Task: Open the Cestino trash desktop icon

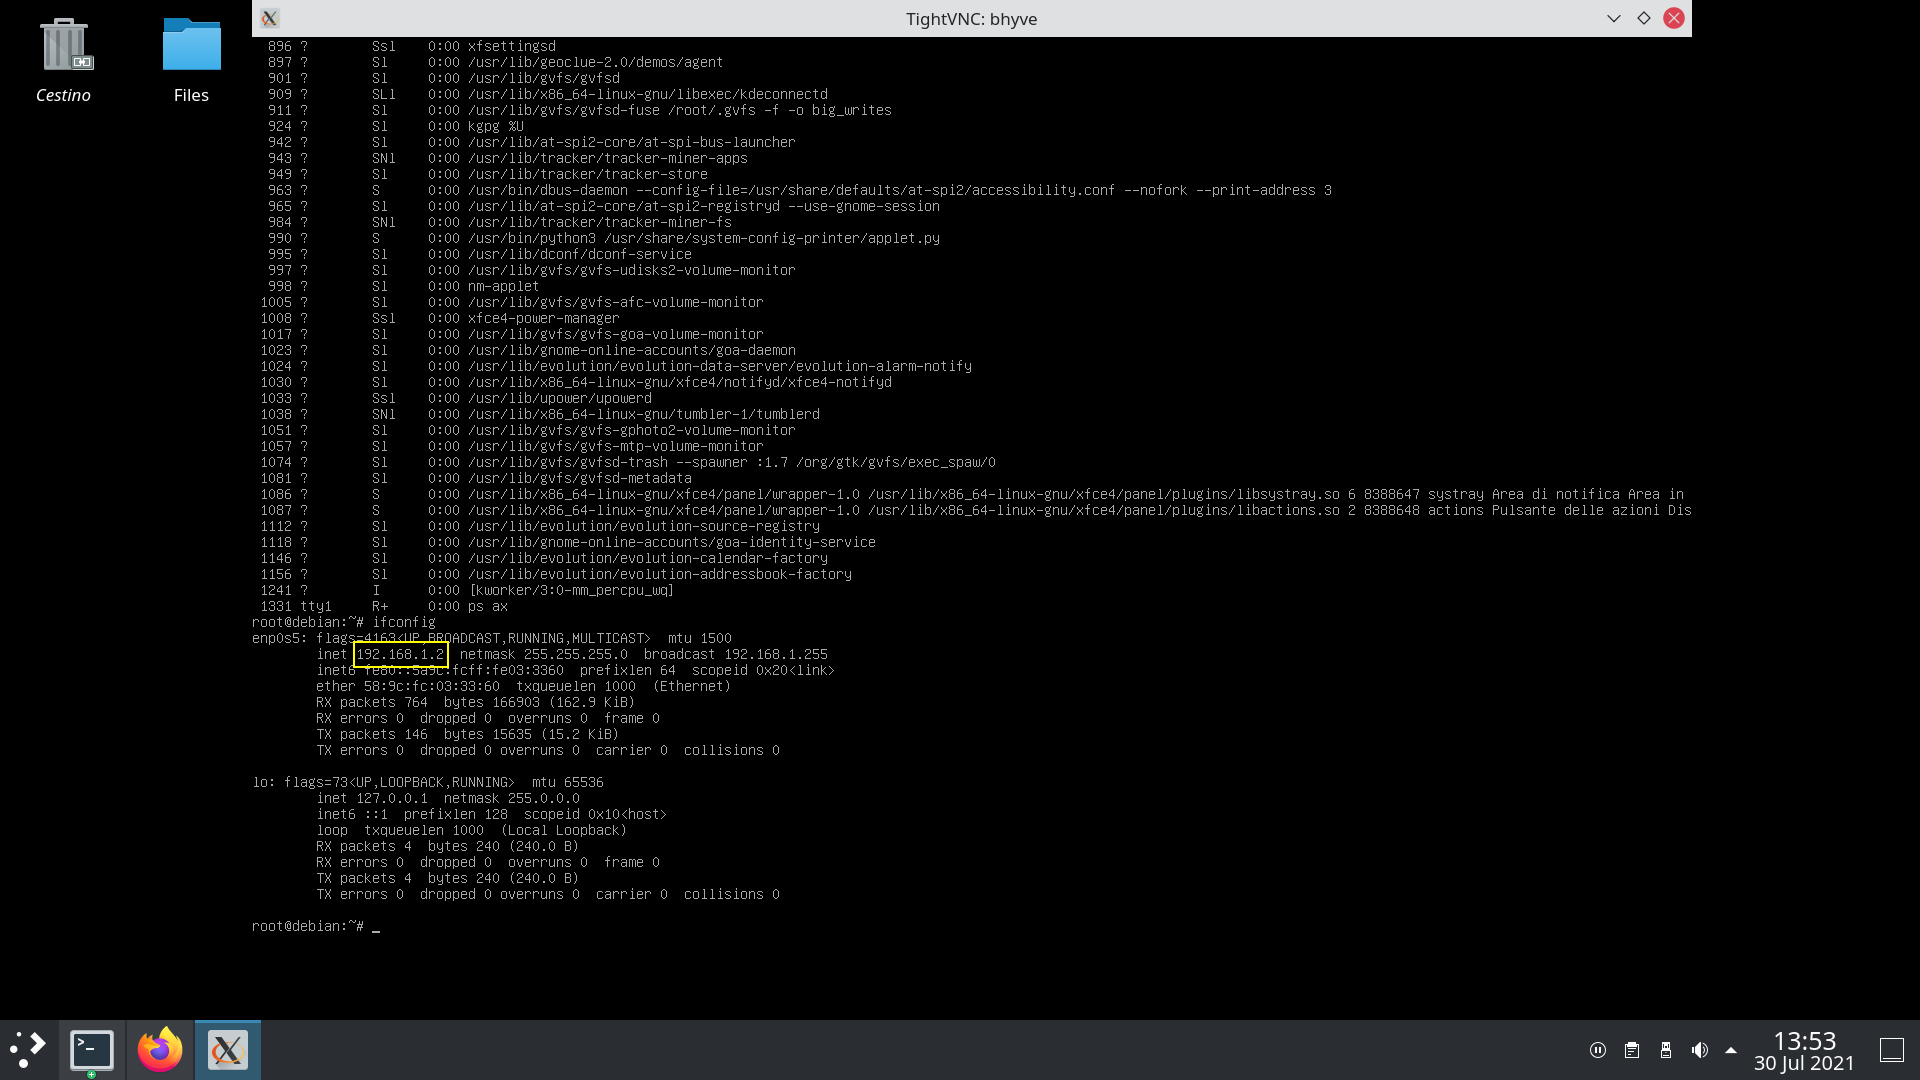Action: pos(63,60)
